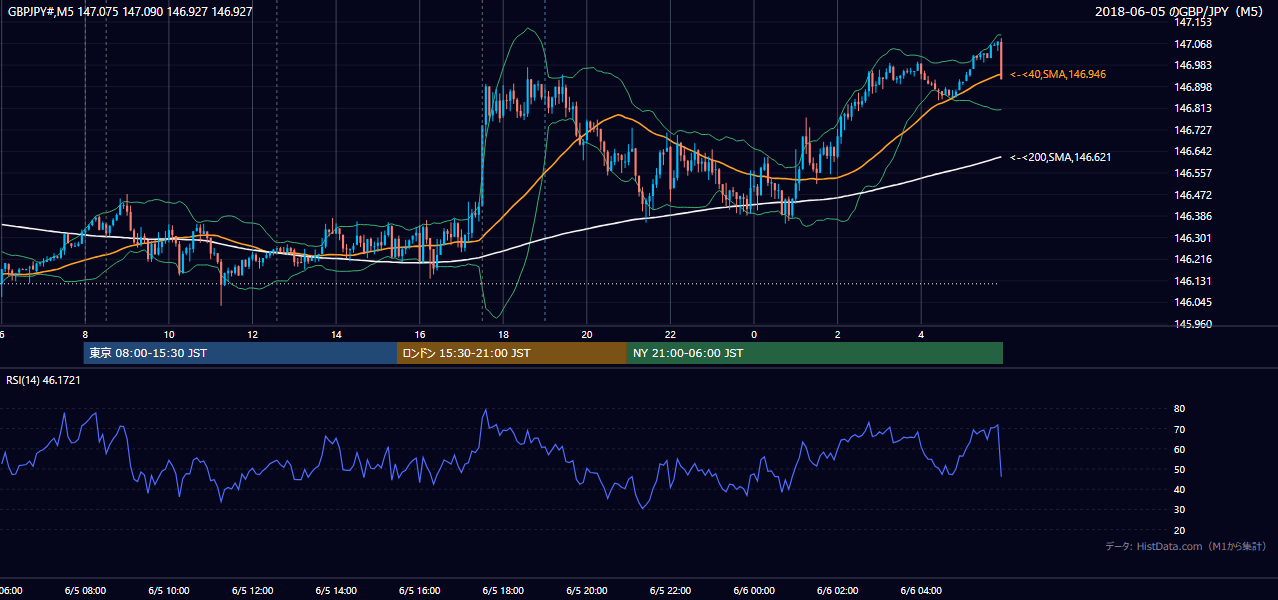
Task: Click RSI scale level 50
Action: tap(1179, 469)
